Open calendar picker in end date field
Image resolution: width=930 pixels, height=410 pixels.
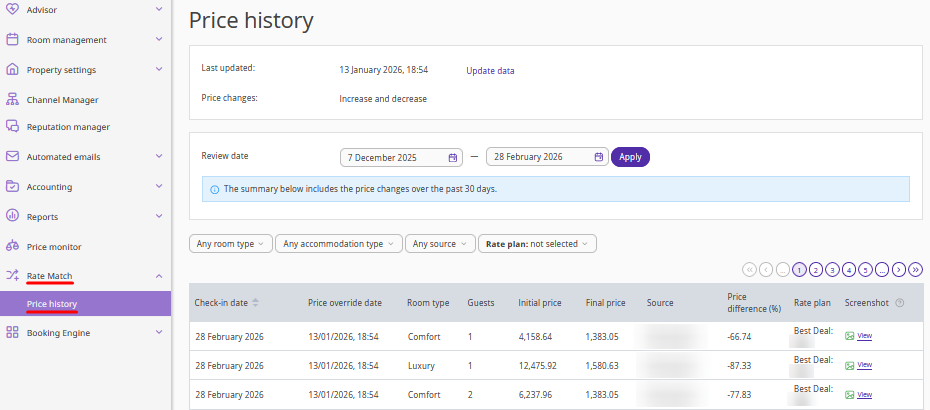pos(599,157)
